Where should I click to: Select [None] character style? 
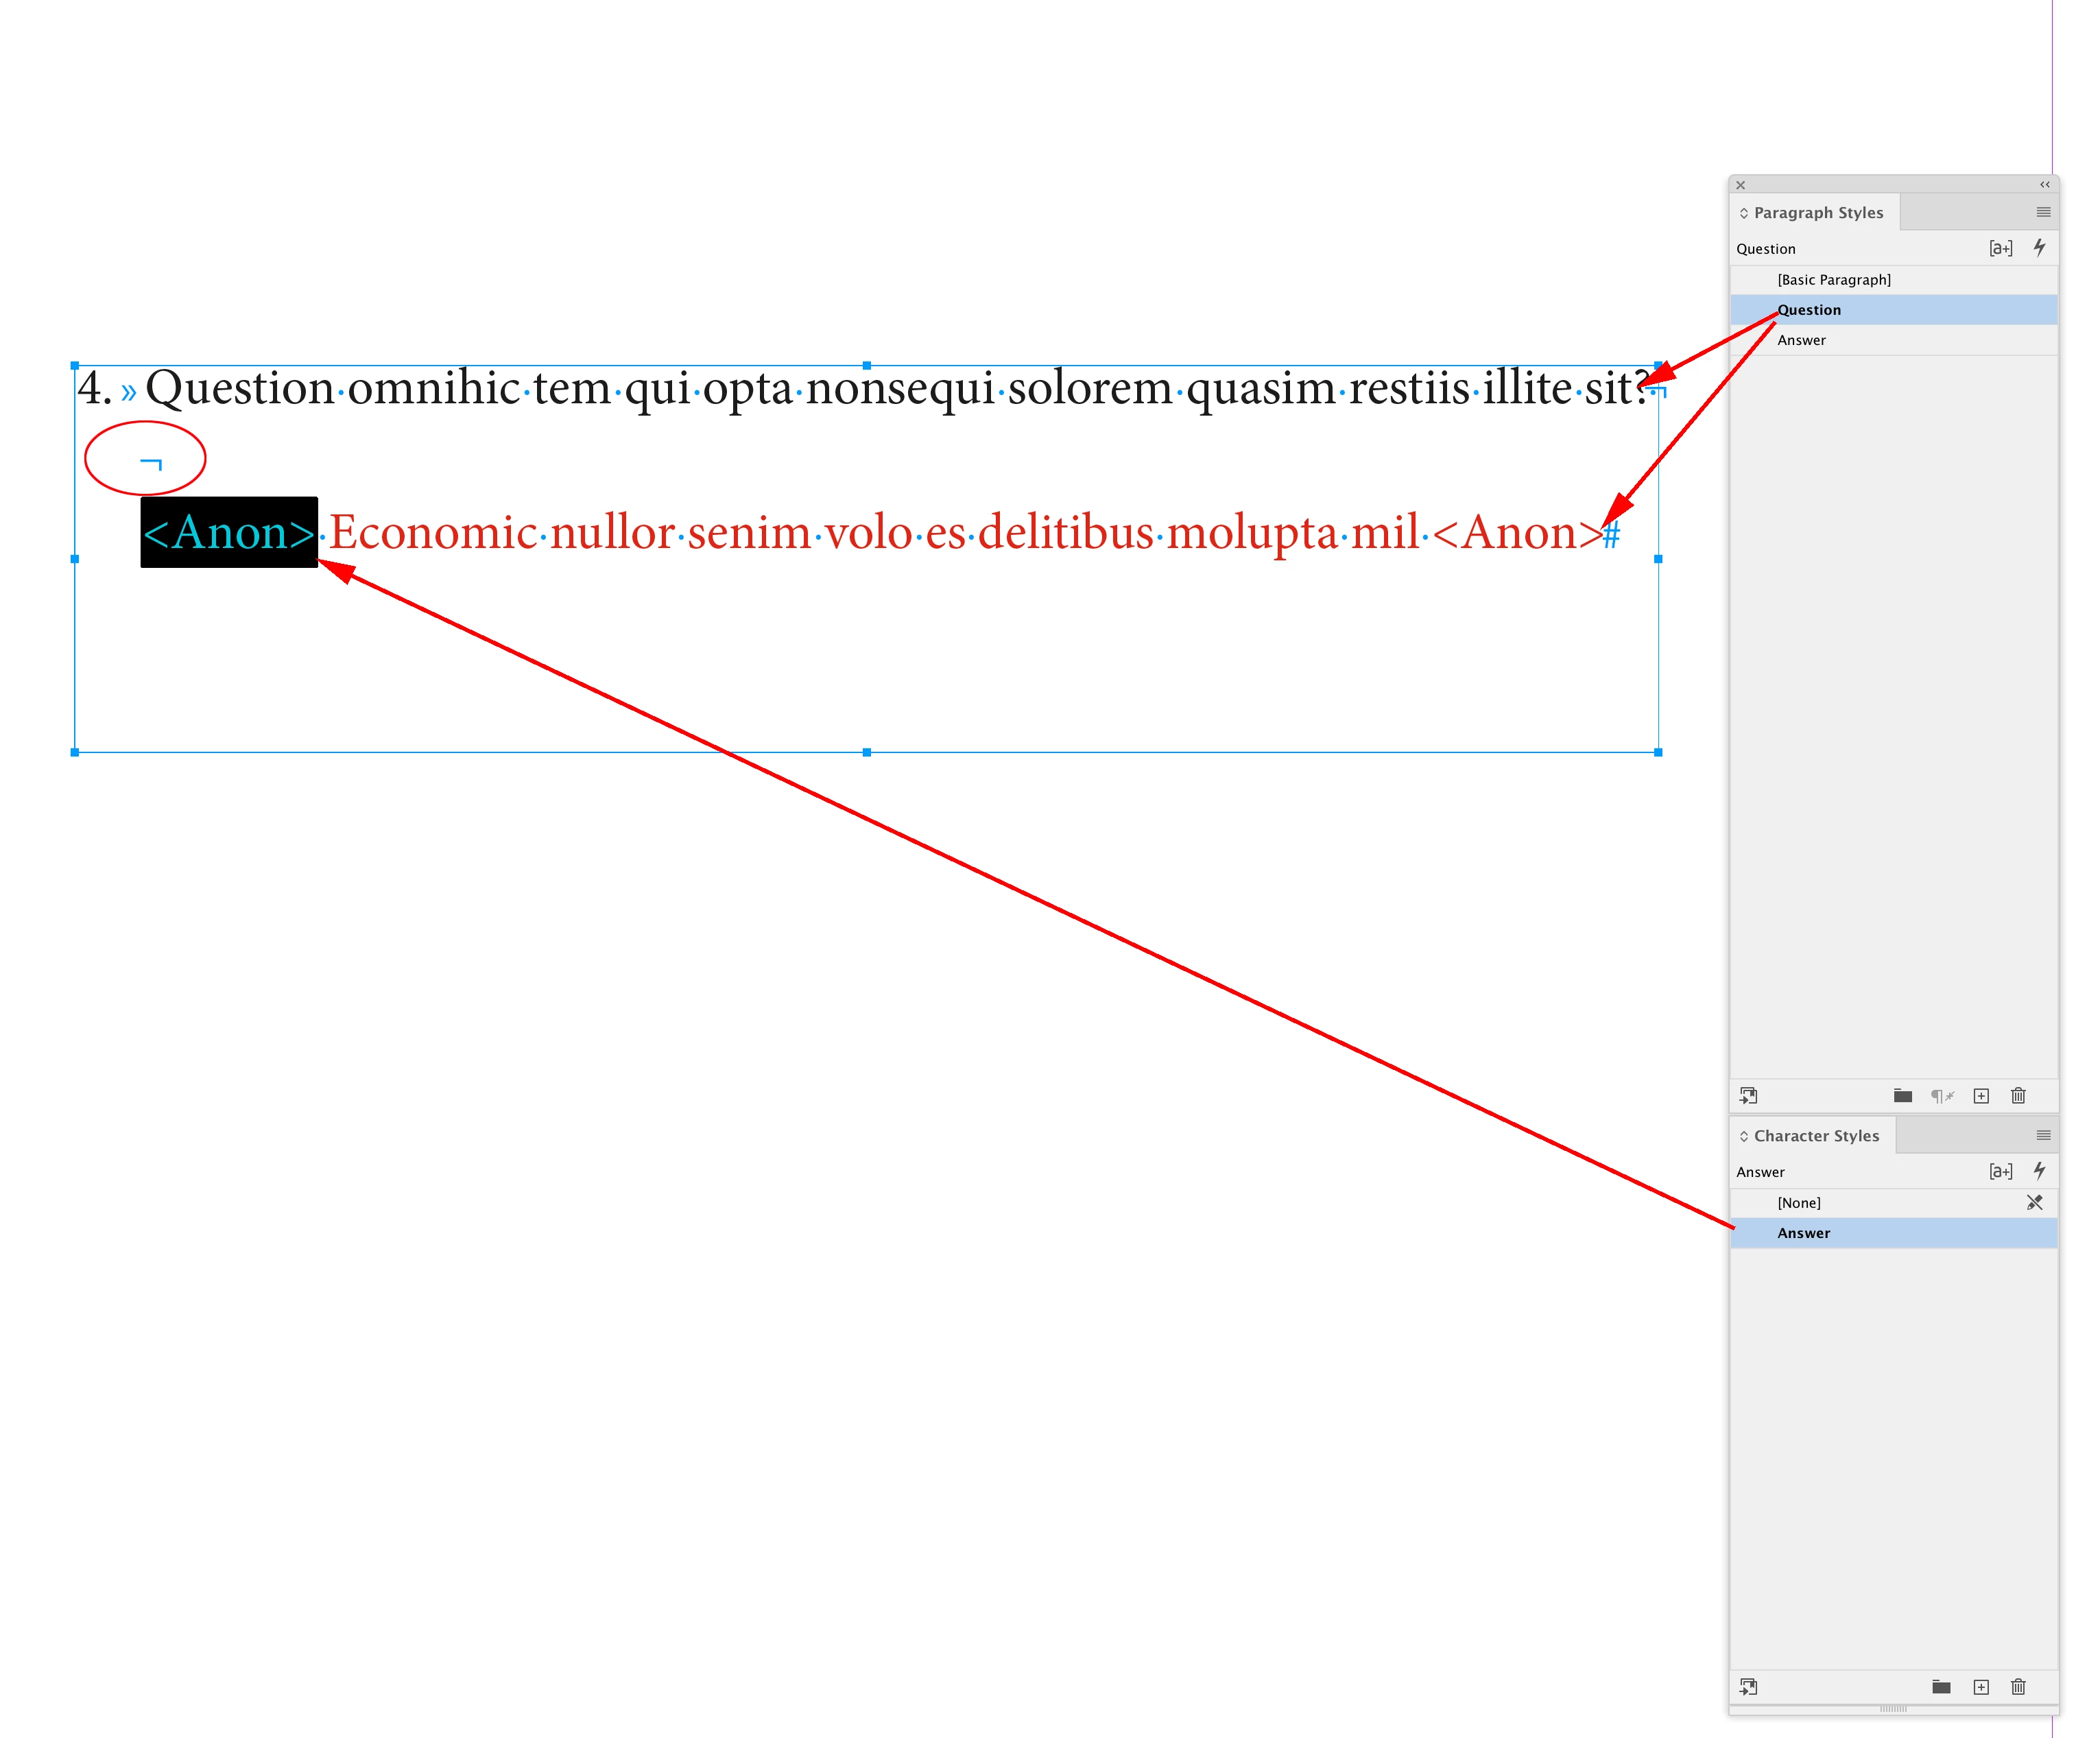pos(1798,1203)
